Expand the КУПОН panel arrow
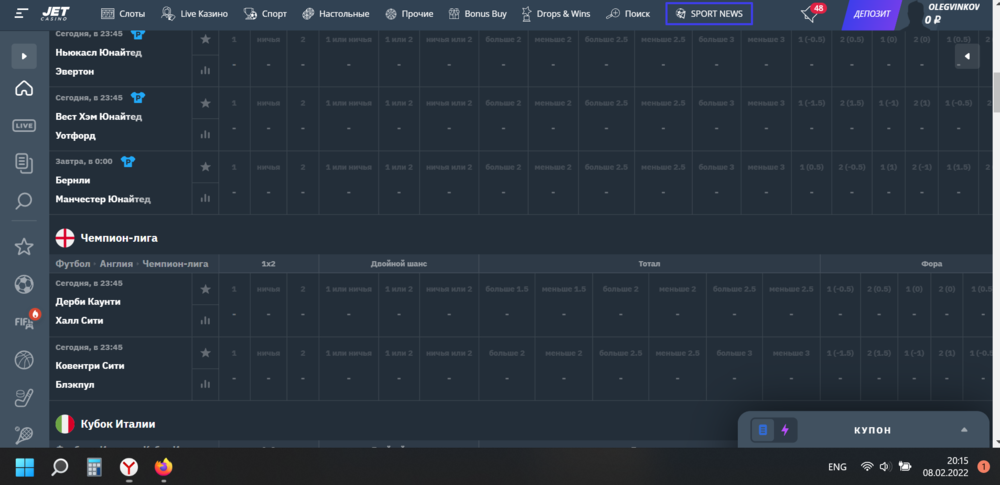The height and width of the screenshot is (485, 1000). 964,429
